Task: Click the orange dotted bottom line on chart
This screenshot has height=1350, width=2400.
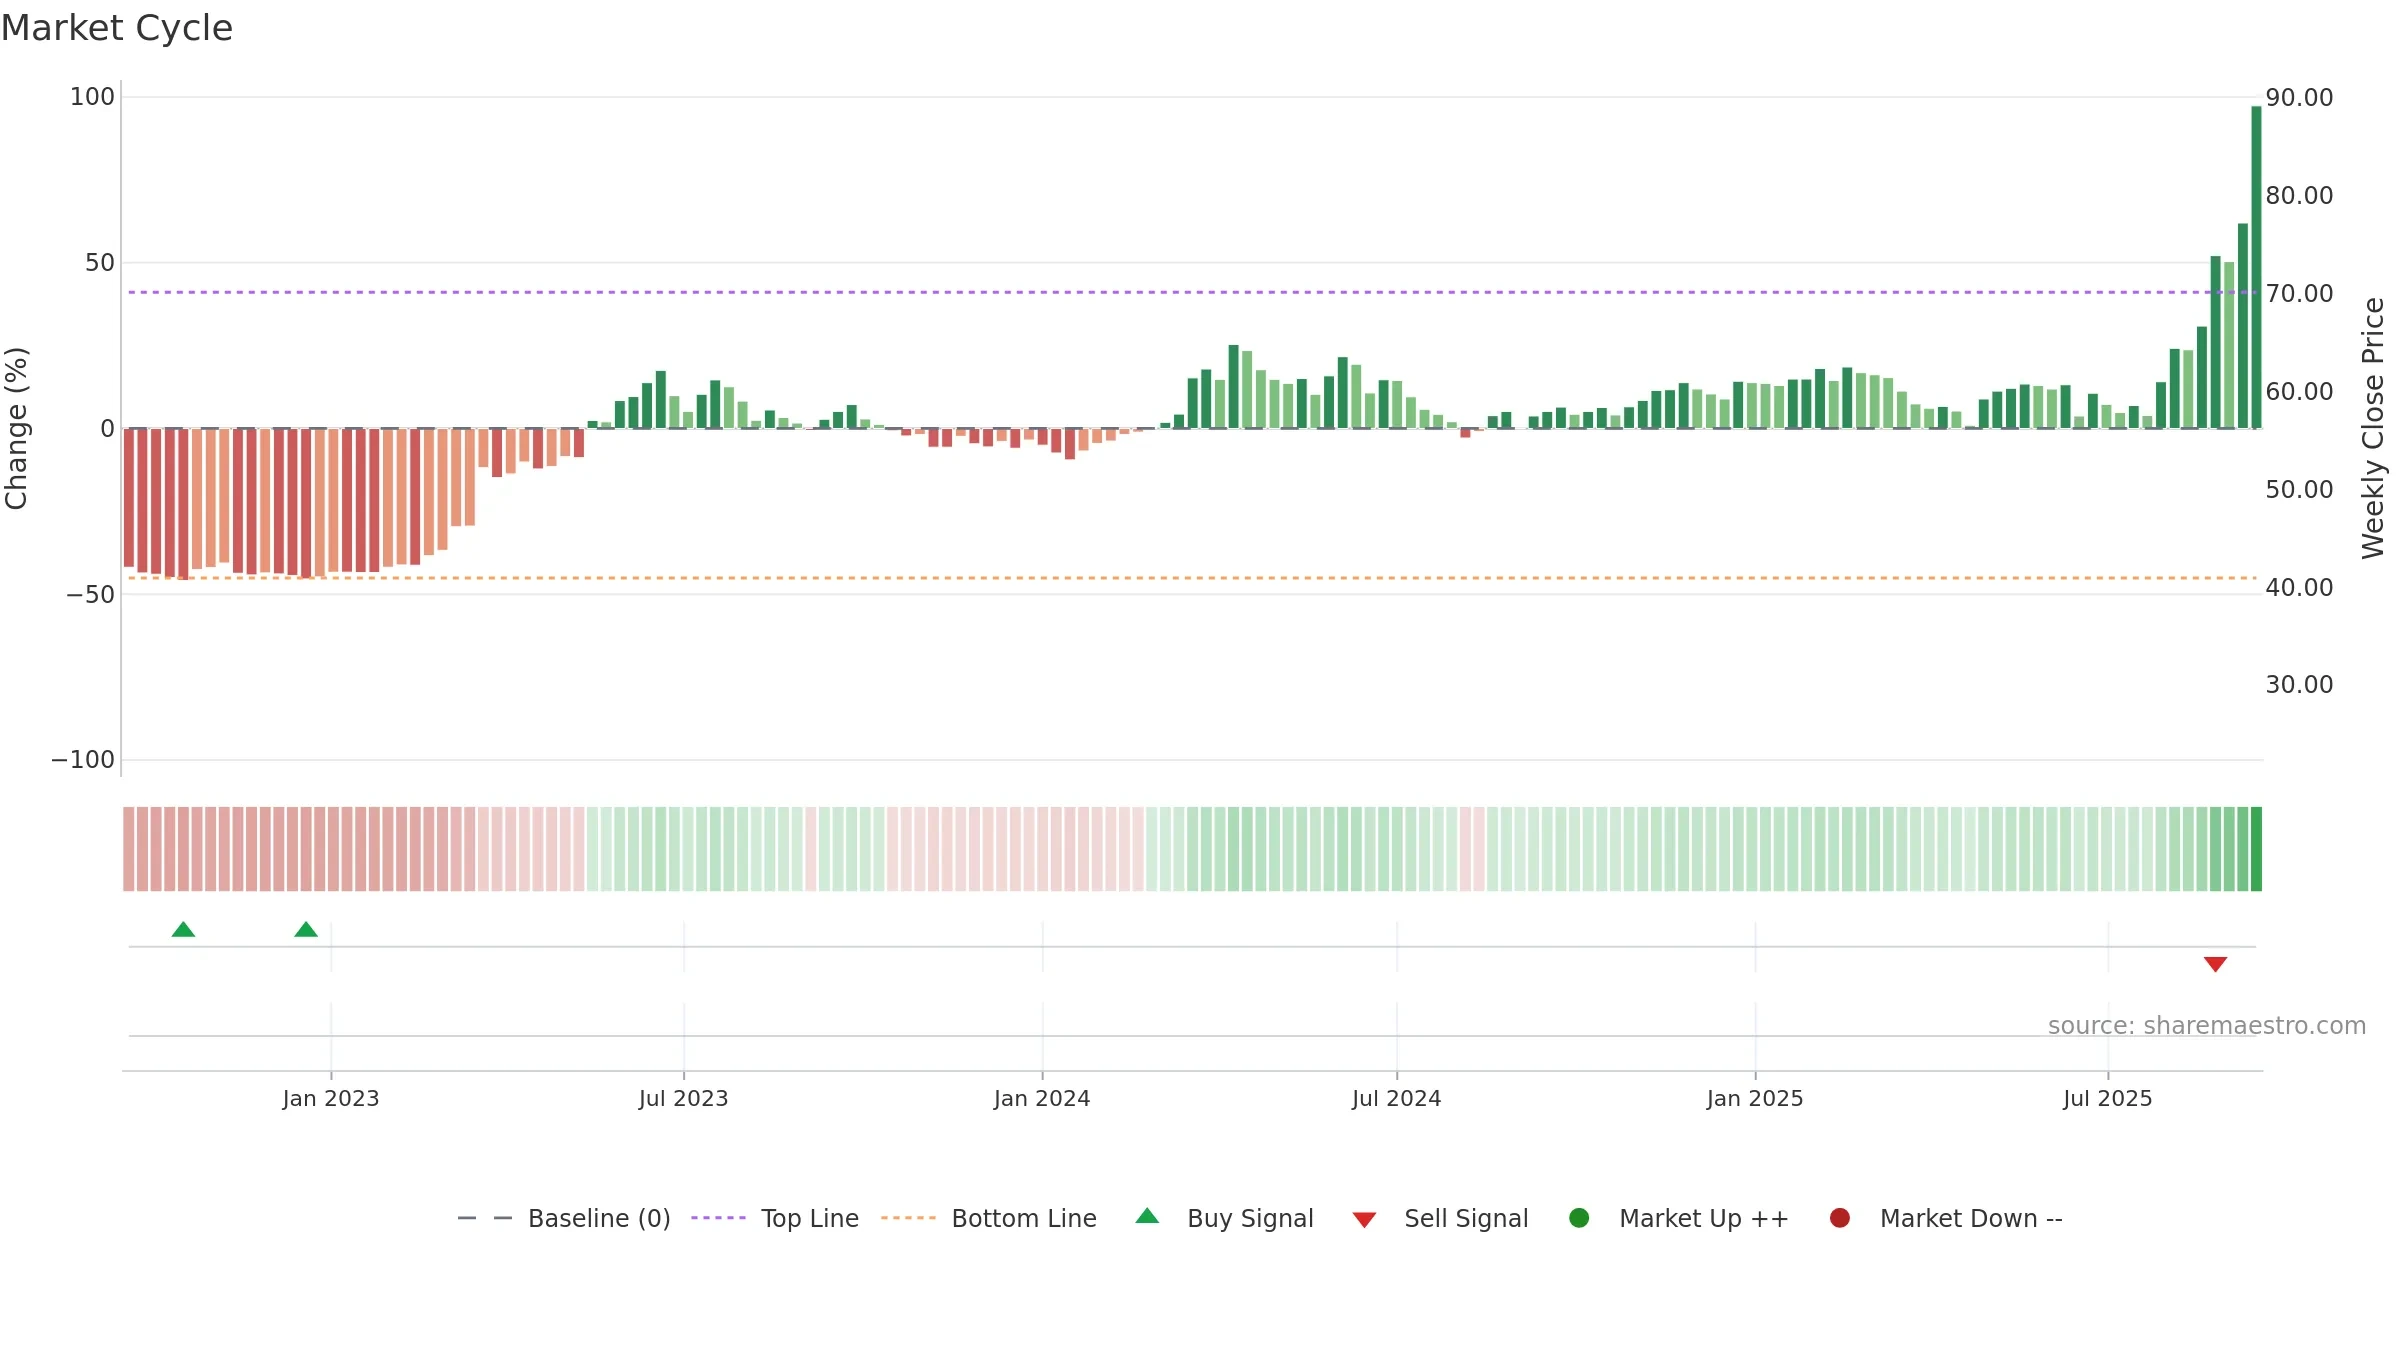Action: 1192,578
